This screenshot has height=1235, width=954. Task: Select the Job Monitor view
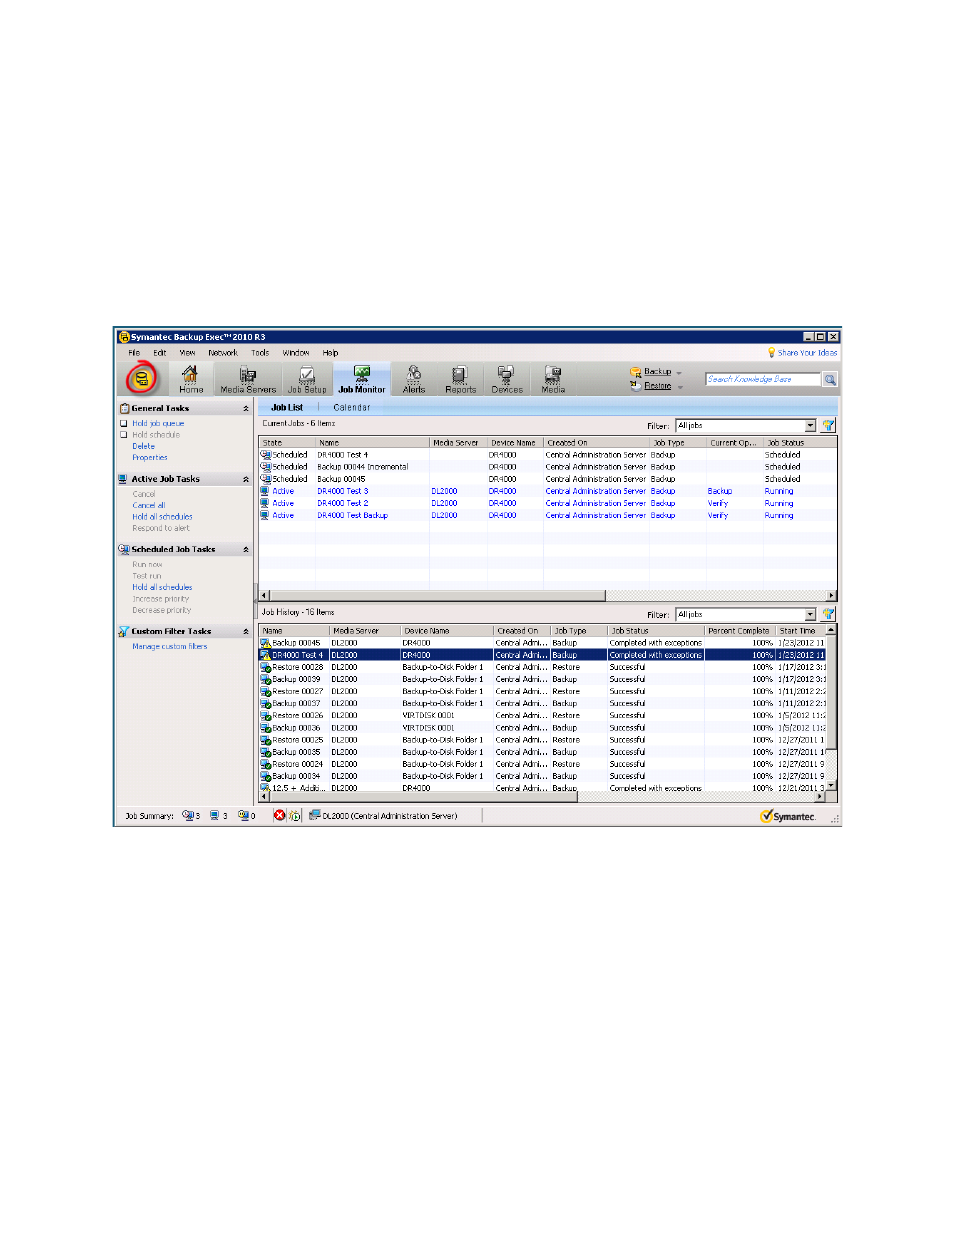(x=361, y=379)
